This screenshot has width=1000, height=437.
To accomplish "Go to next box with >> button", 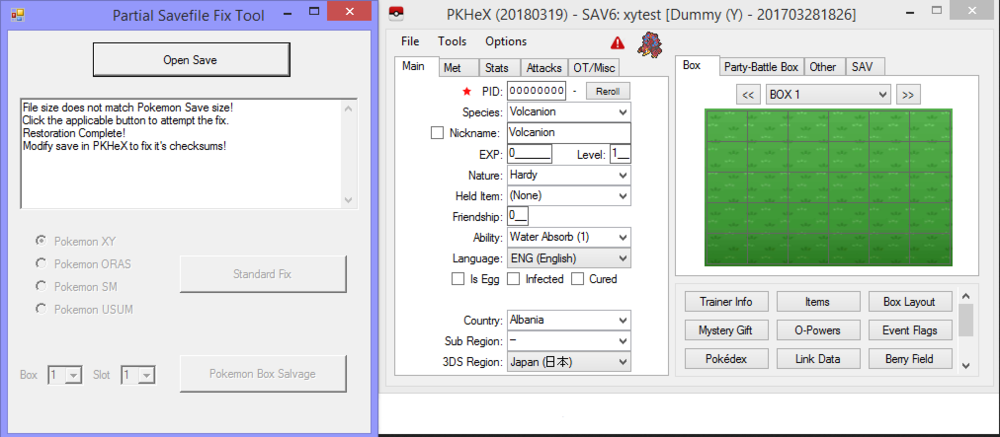I will 906,94.
